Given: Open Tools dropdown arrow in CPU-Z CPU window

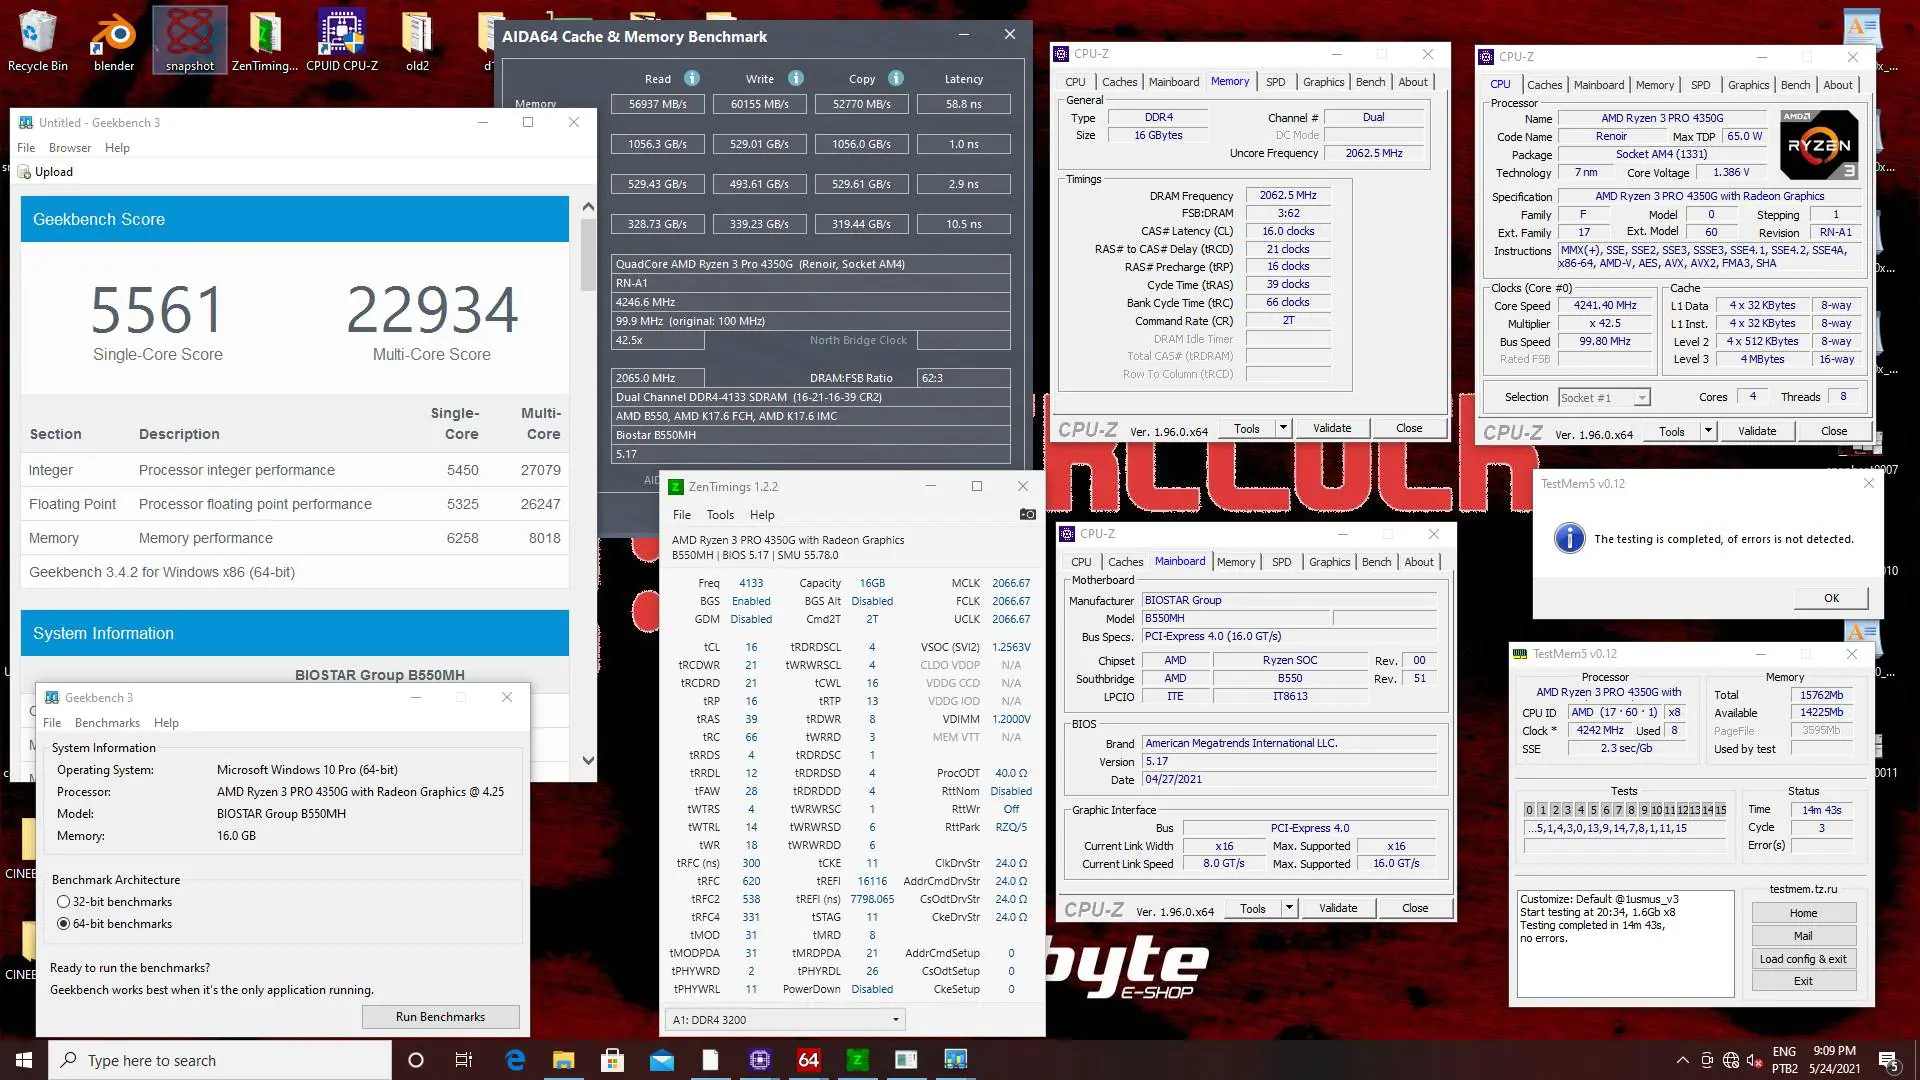Looking at the screenshot, I should coord(1708,431).
